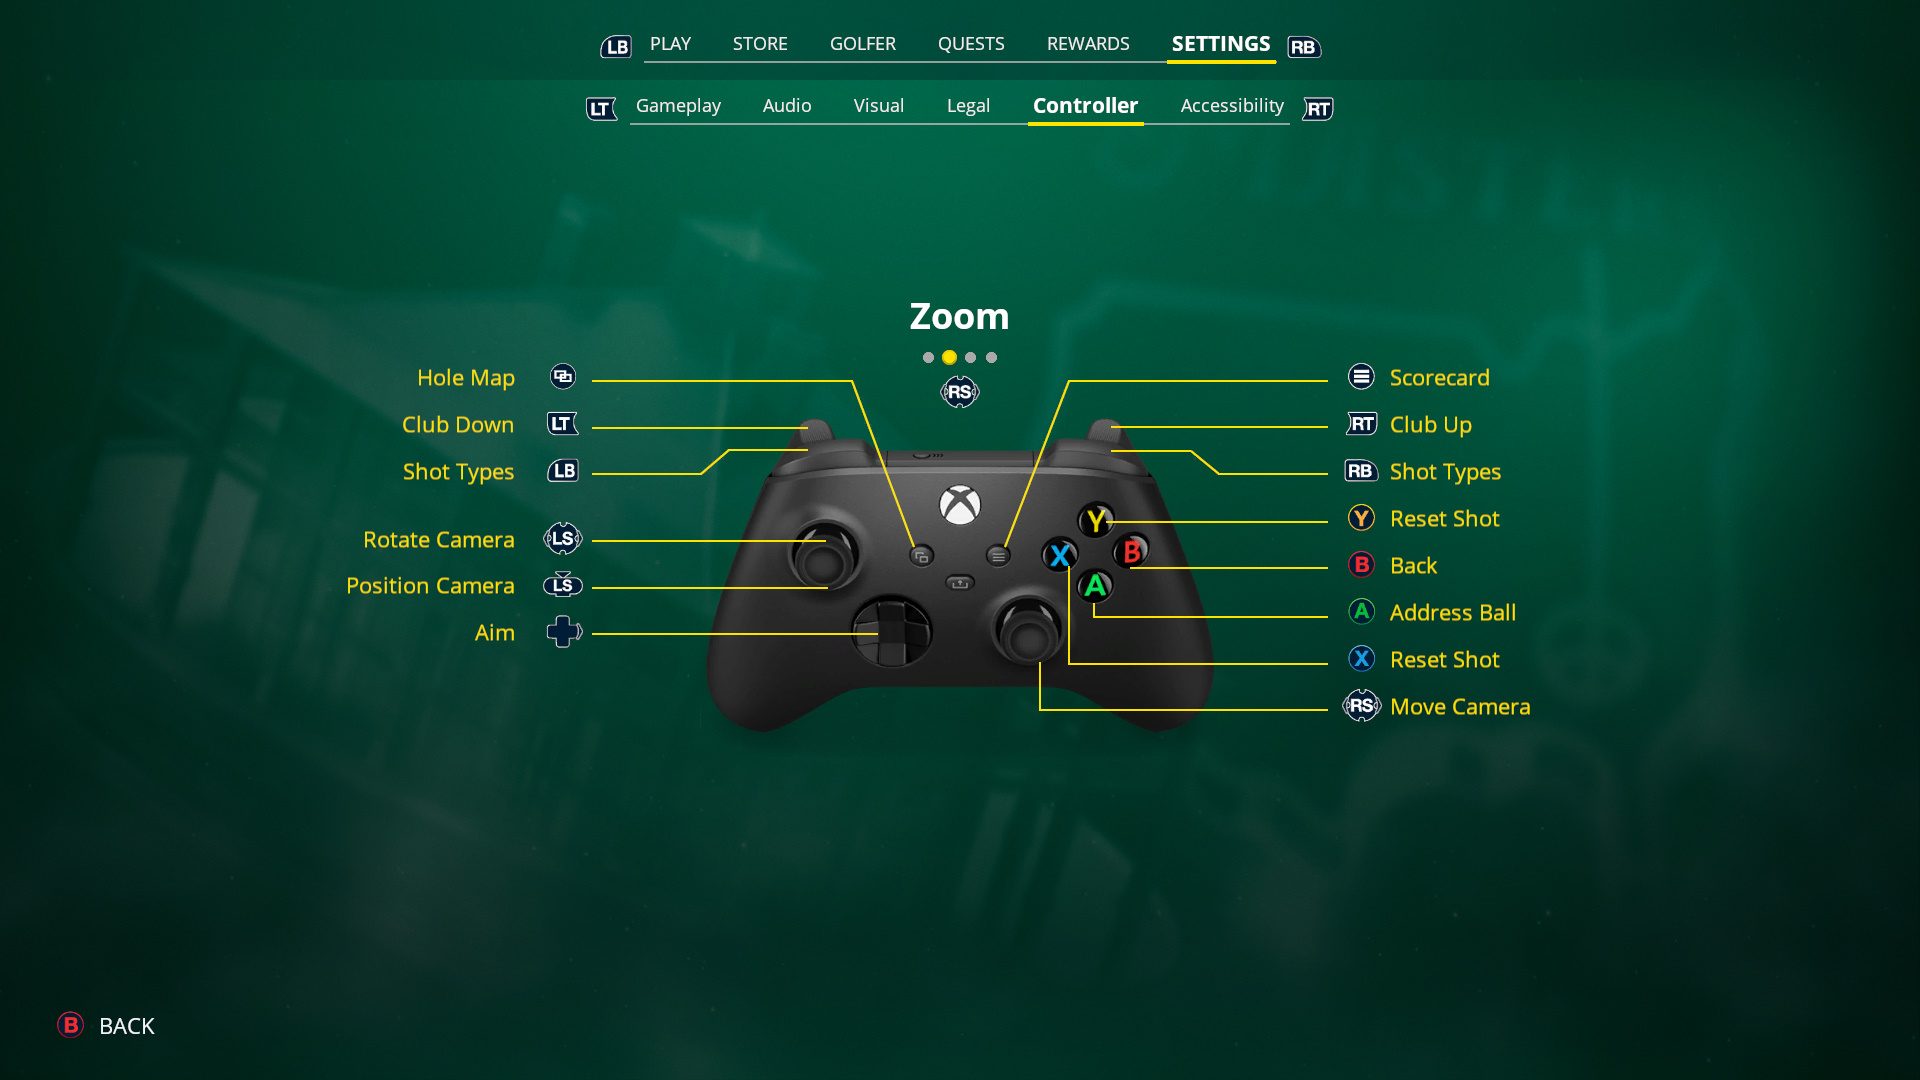Navigate to the Legal tab
Screen dimensions: 1920x1080
click(968, 105)
